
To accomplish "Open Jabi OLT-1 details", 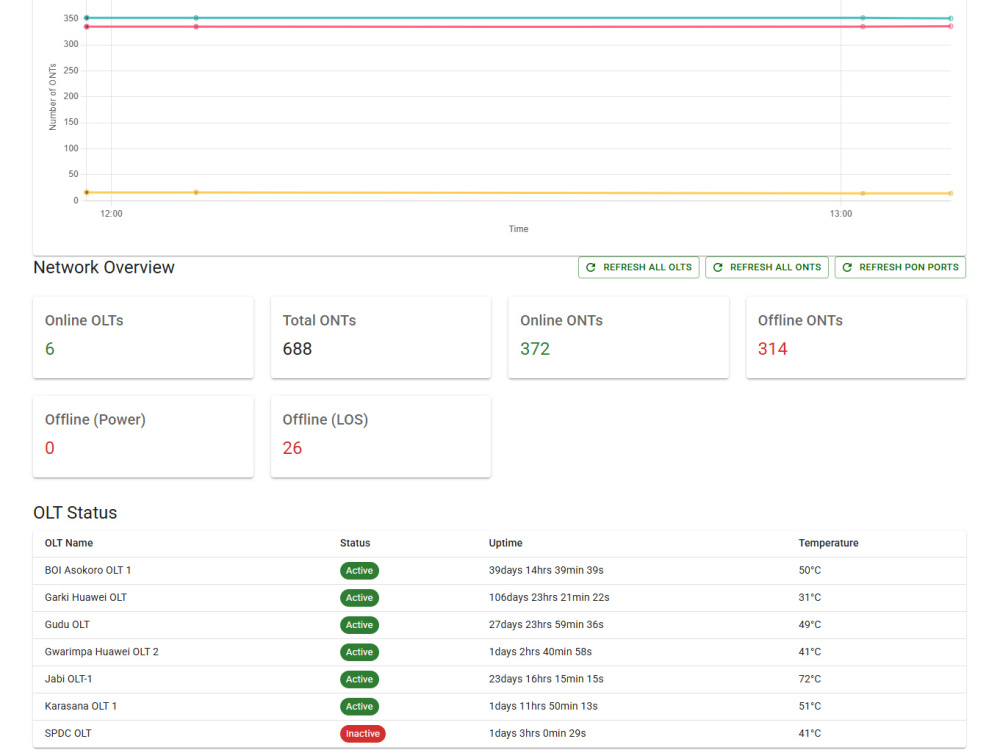I will point(68,679).
